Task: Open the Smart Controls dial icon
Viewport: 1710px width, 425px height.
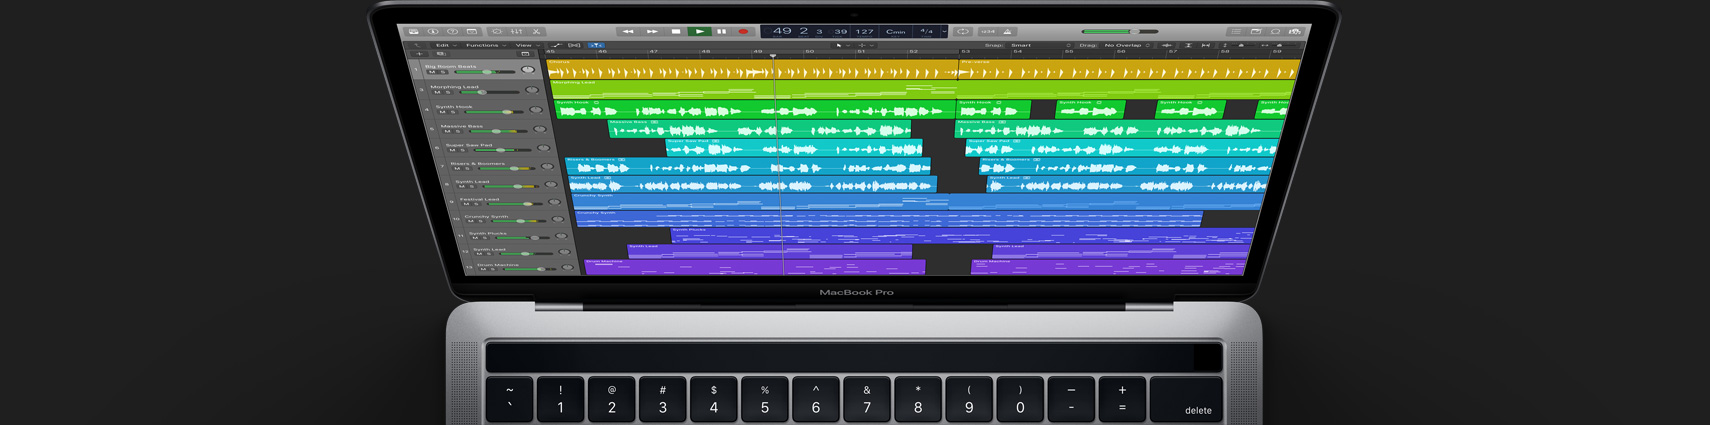Action: 497,31
